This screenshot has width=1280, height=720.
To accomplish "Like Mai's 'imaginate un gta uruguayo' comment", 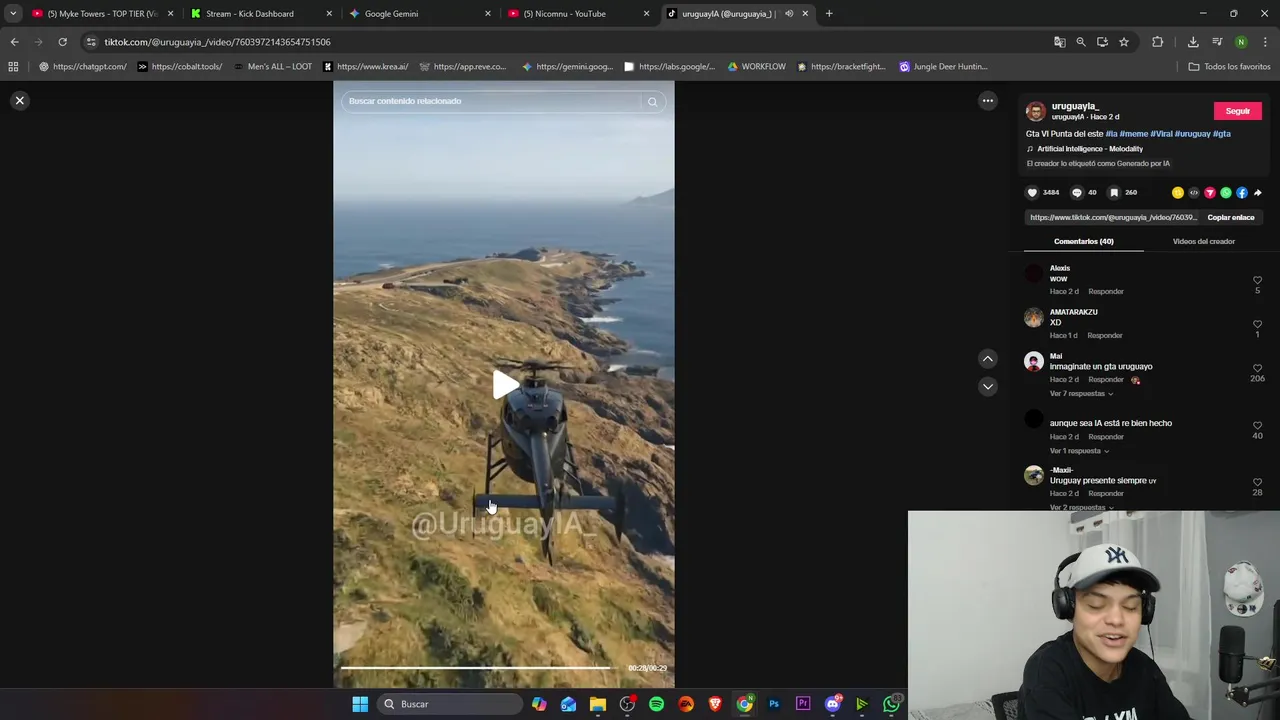I will (1257, 369).
